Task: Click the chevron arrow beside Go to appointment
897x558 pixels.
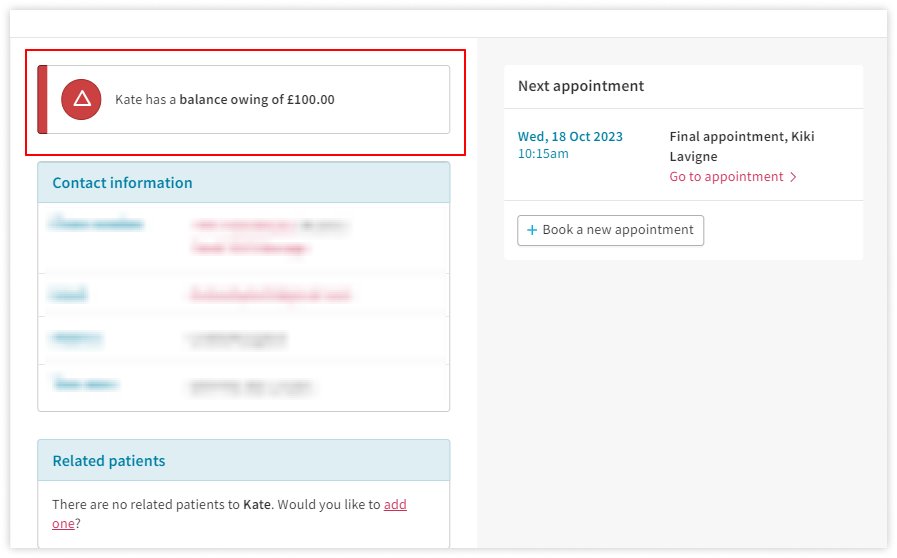Action: (x=793, y=177)
